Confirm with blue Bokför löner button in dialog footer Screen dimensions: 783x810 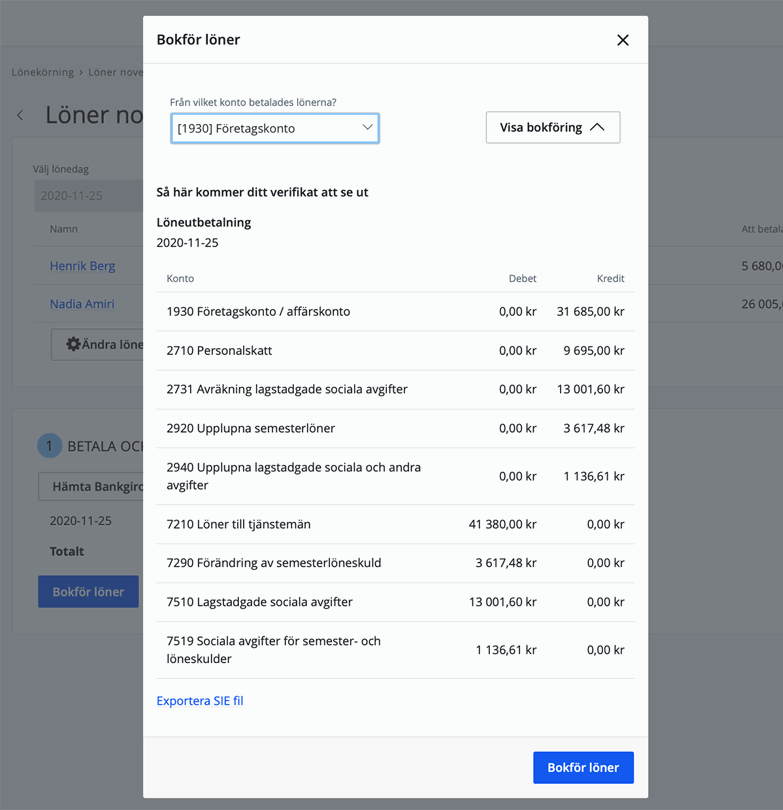click(x=583, y=767)
